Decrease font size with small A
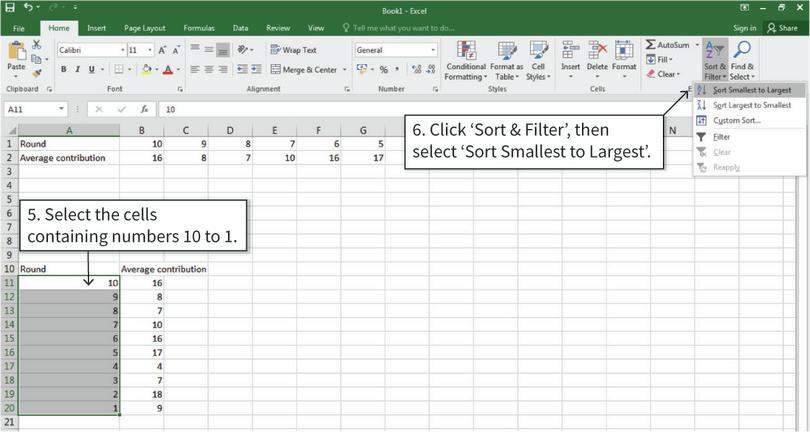This screenshot has width=810, height=432. tap(176, 50)
